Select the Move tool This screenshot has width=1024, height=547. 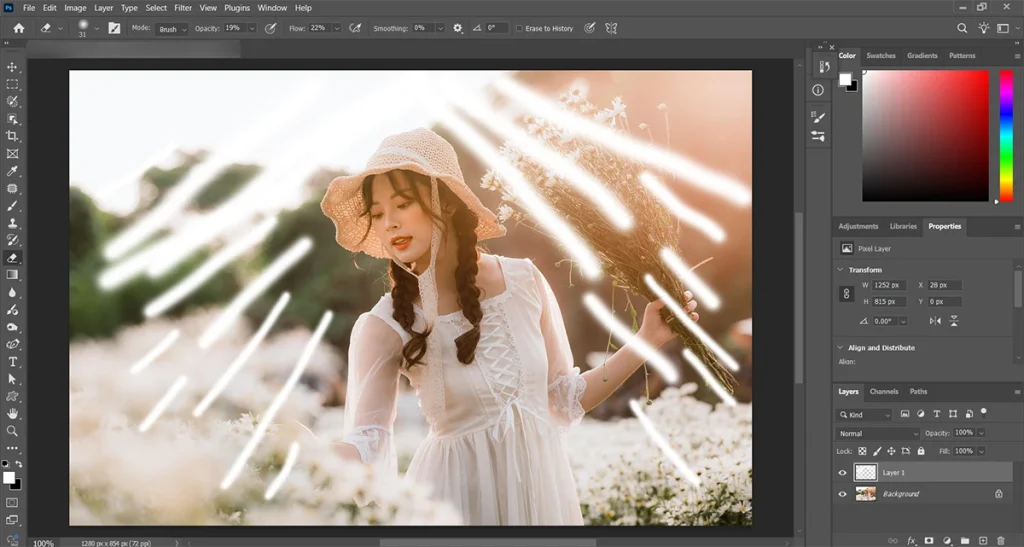pos(13,67)
